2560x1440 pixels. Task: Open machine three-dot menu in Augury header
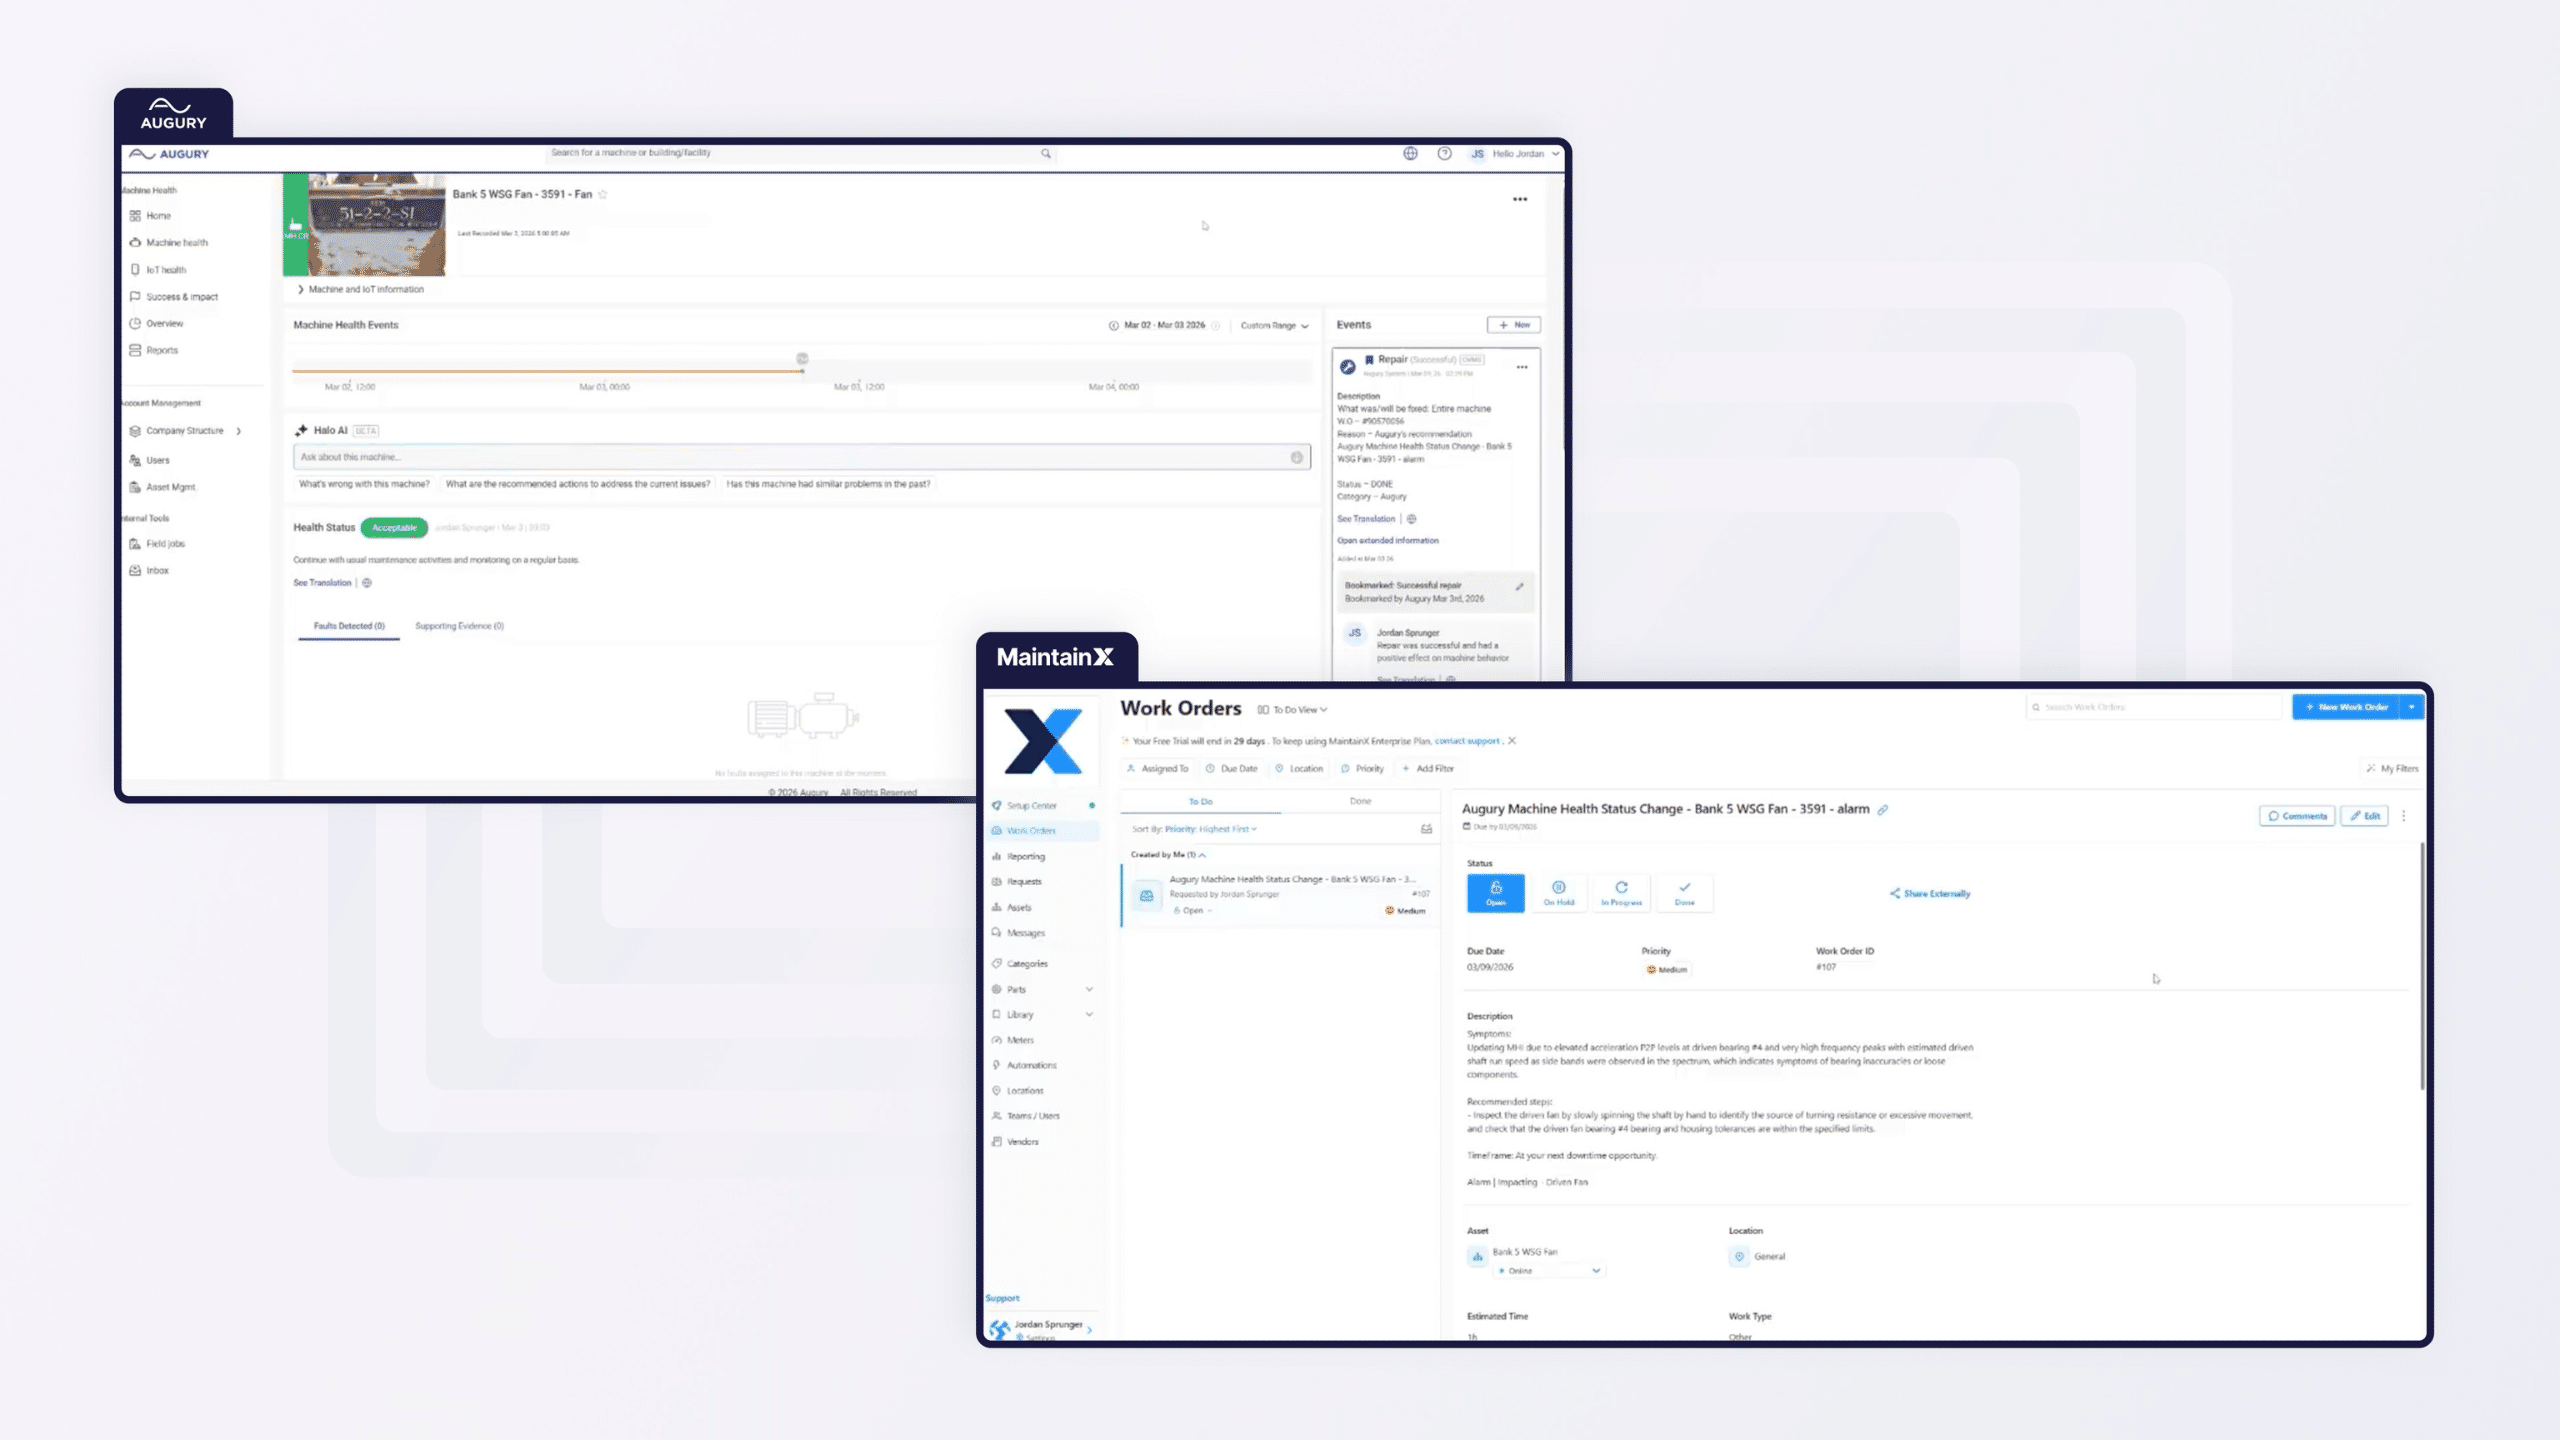[1520, 200]
